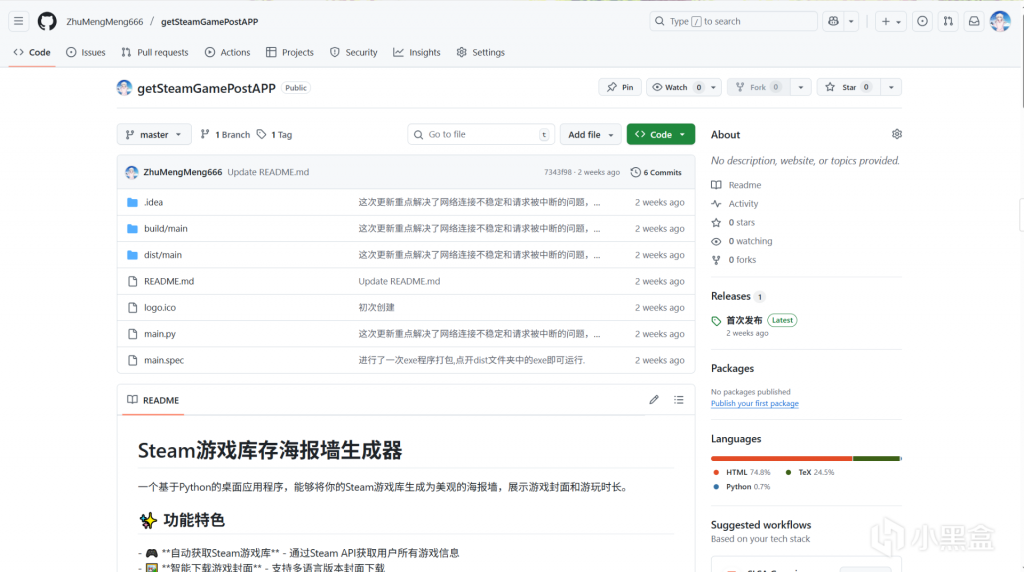The width and height of the screenshot is (1024, 572).
Task: Open the README outline list icon
Action: point(679,400)
